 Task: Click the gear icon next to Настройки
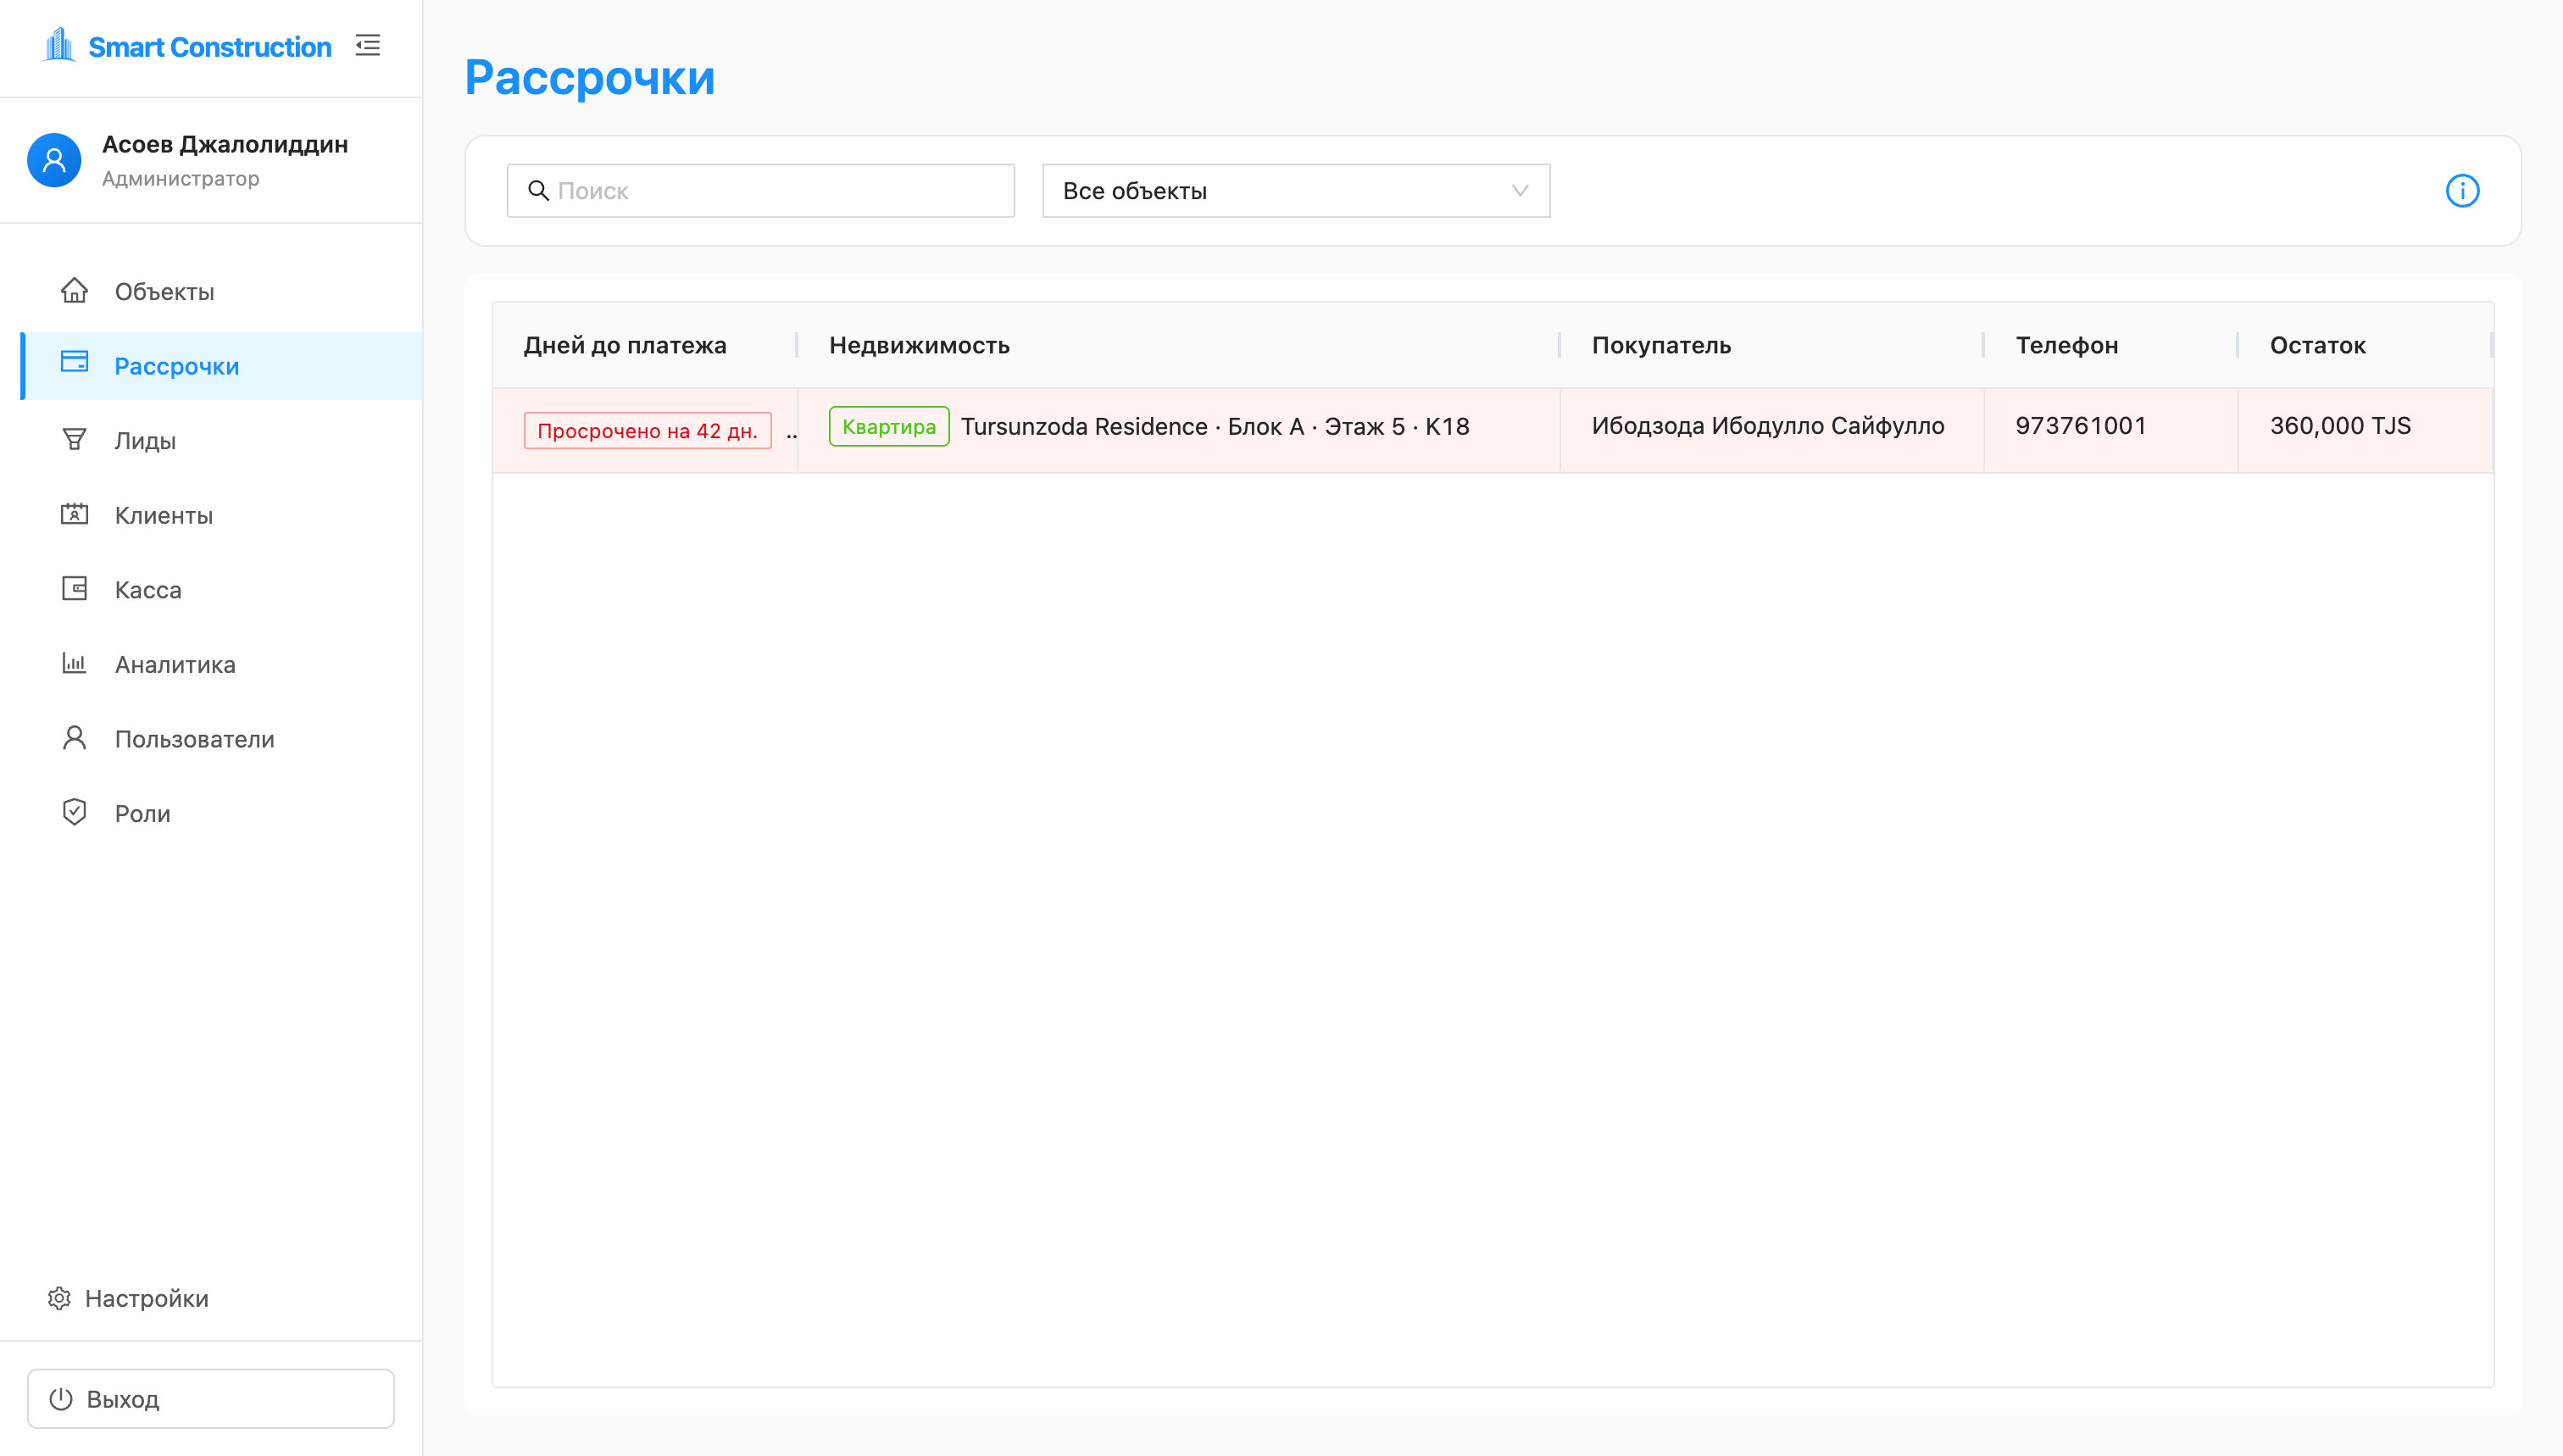point(59,1298)
